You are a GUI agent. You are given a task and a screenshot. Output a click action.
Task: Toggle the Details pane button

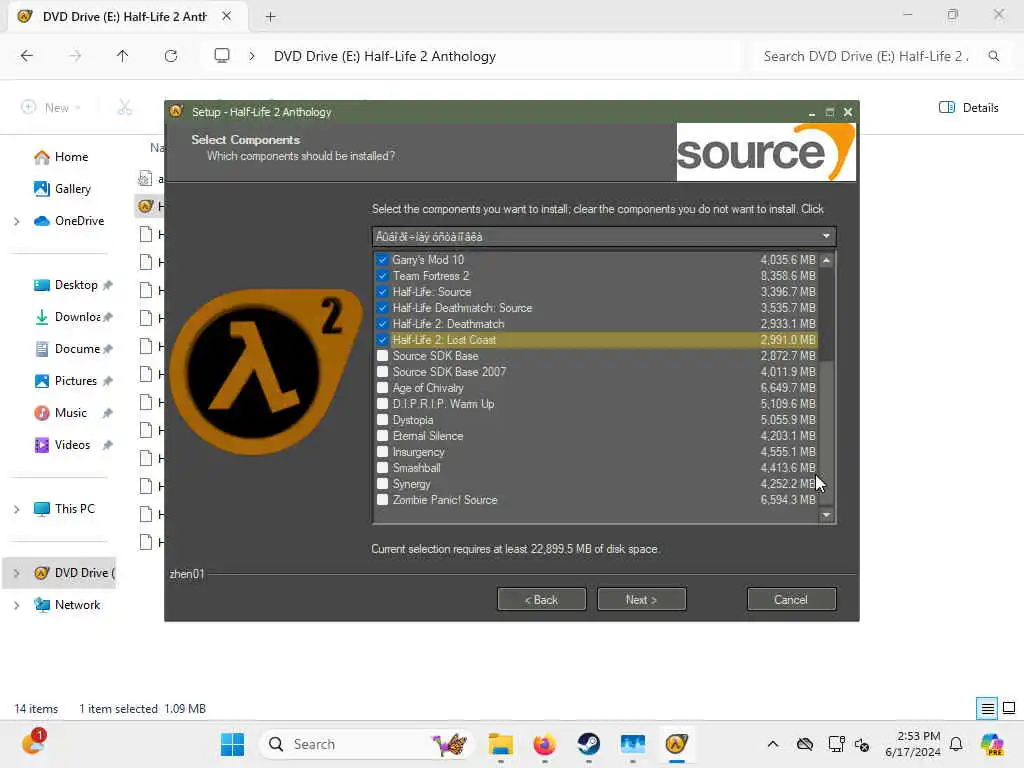coord(968,108)
